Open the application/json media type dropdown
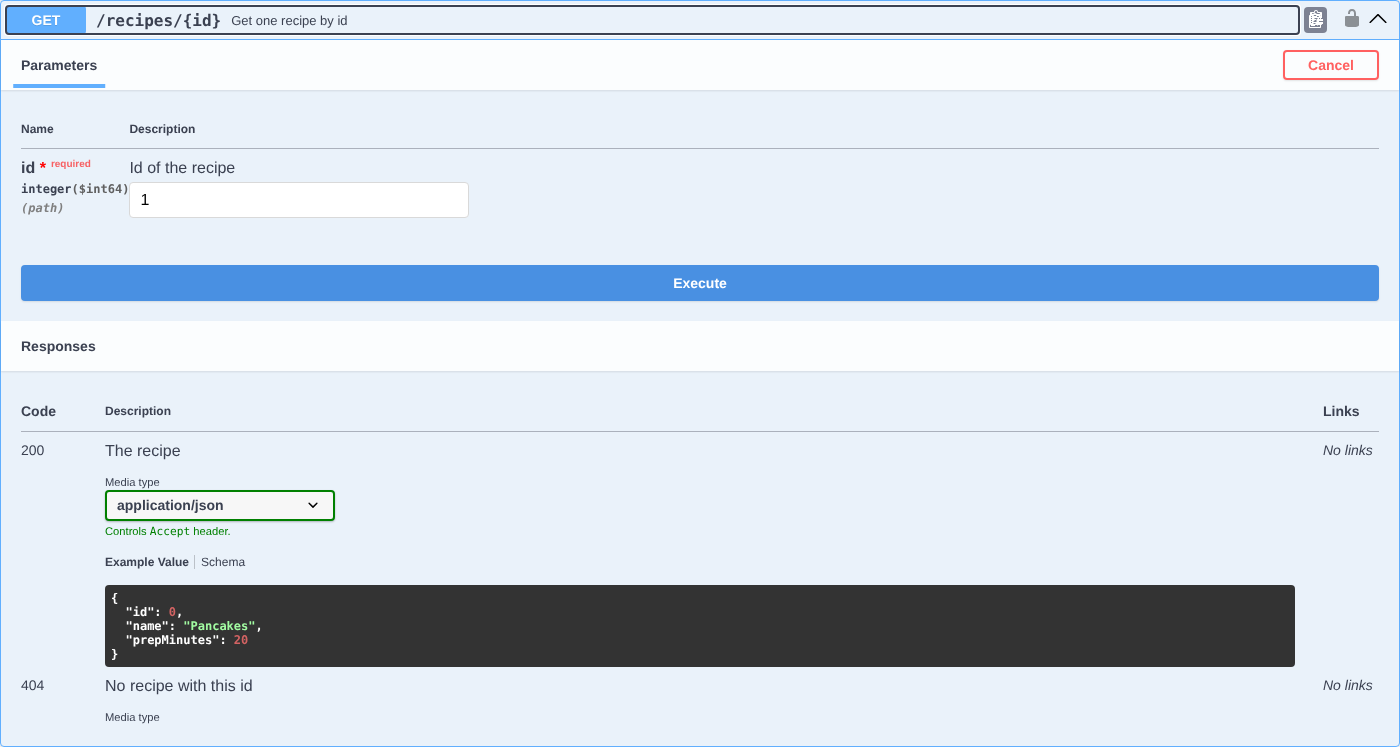Image resolution: width=1400 pixels, height=747 pixels. pyautogui.click(x=220, y=505)
